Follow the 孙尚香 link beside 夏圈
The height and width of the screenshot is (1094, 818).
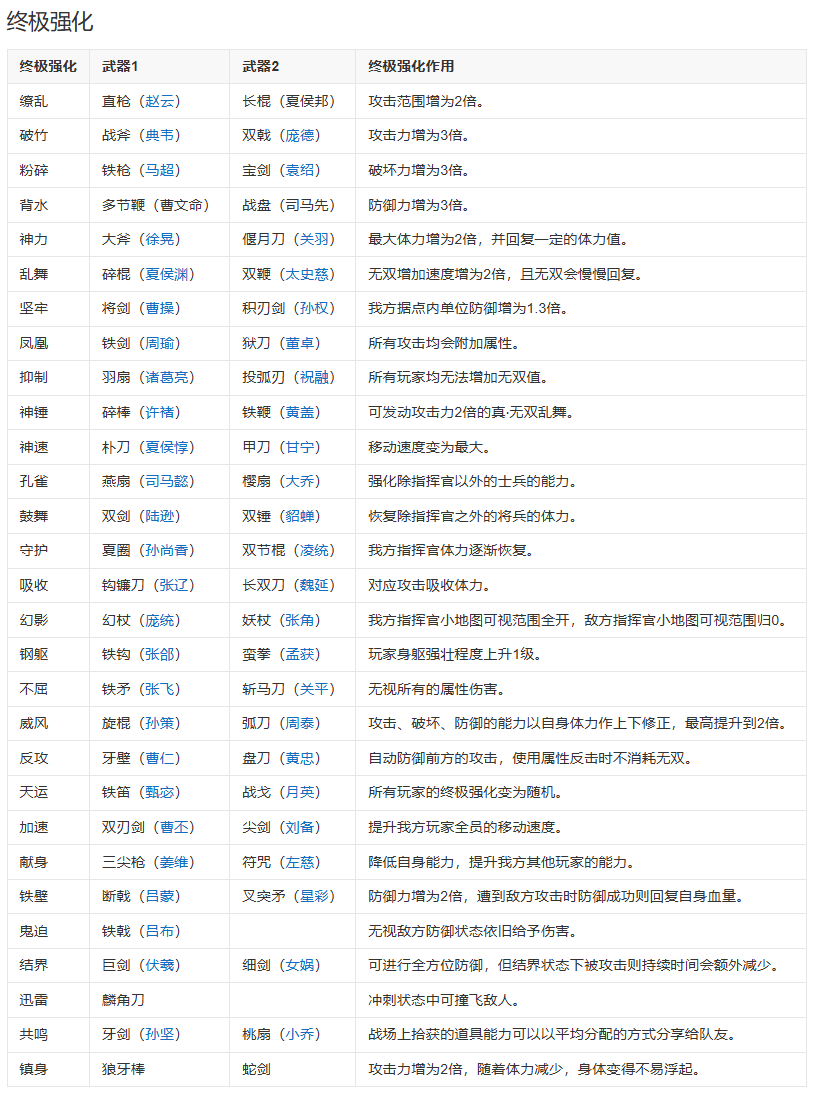click(167, 550)
